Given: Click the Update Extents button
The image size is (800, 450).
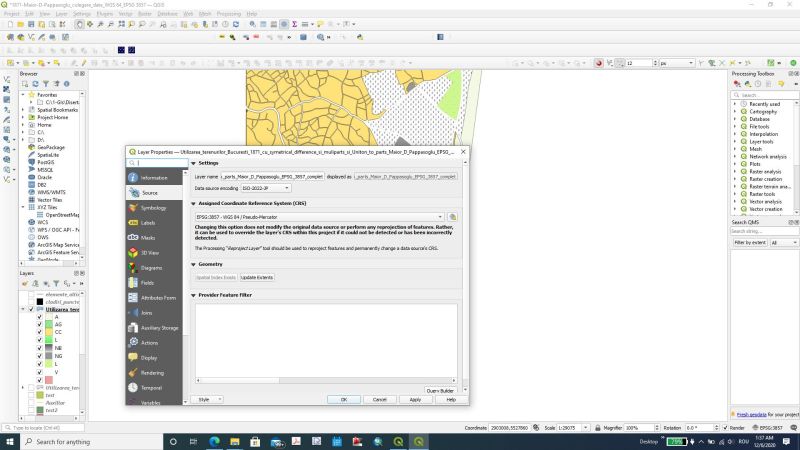Looking at the screenshot, I should click(x=257, y=278).
